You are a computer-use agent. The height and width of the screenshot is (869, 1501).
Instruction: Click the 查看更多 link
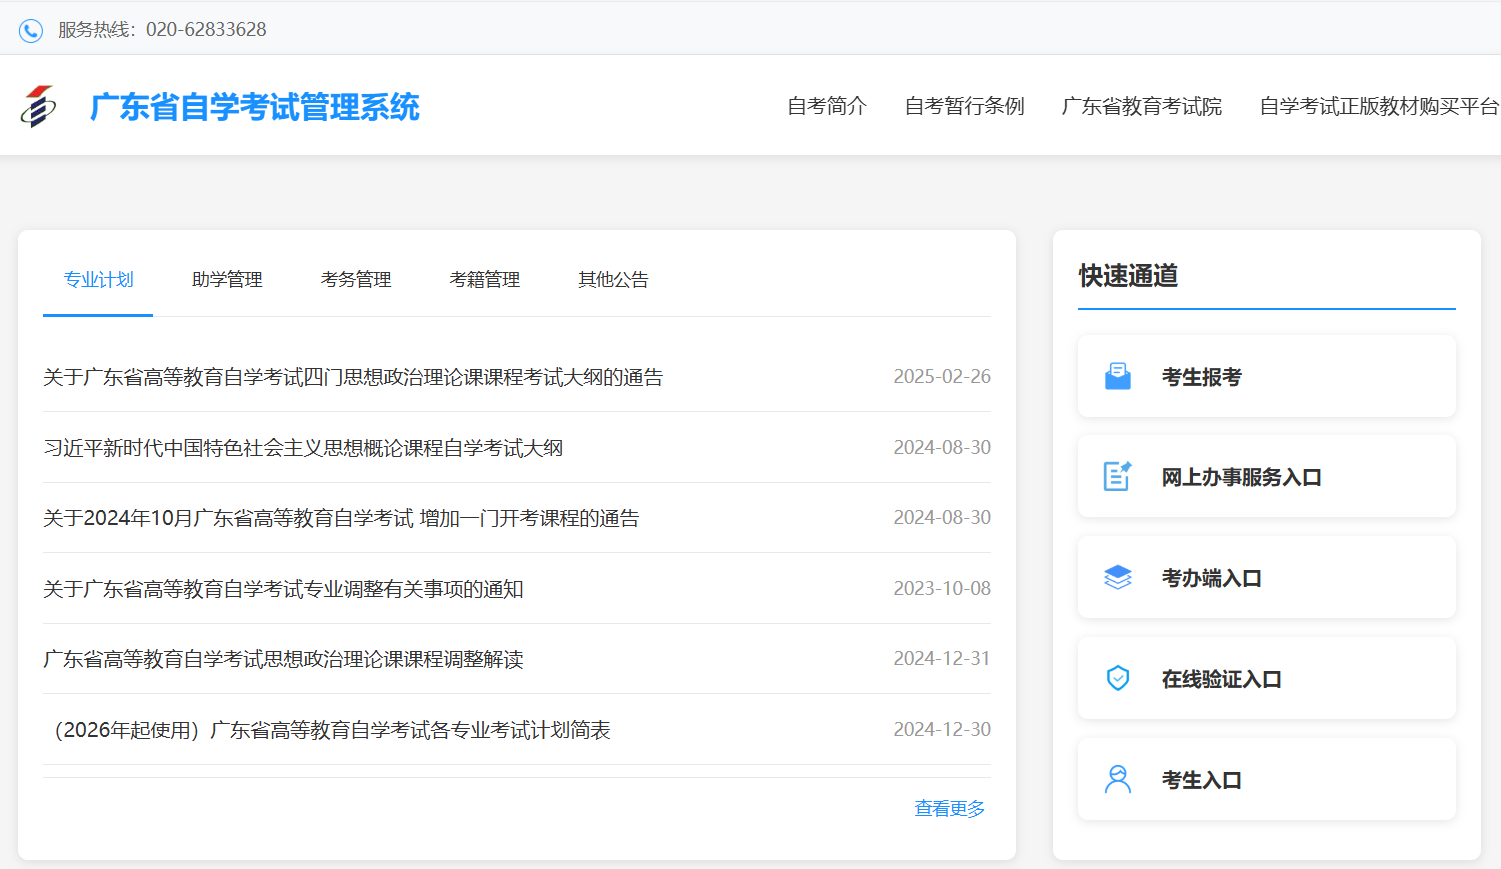(948, 808)
